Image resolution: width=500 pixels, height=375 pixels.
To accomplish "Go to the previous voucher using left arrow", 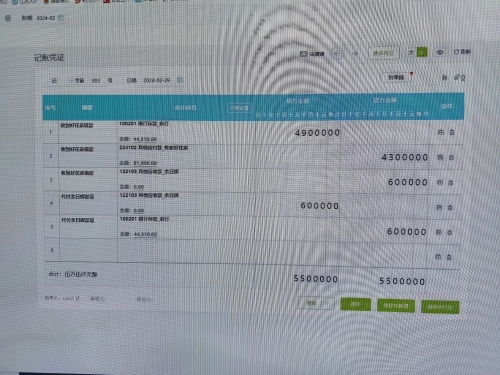I will coord(337,53).
